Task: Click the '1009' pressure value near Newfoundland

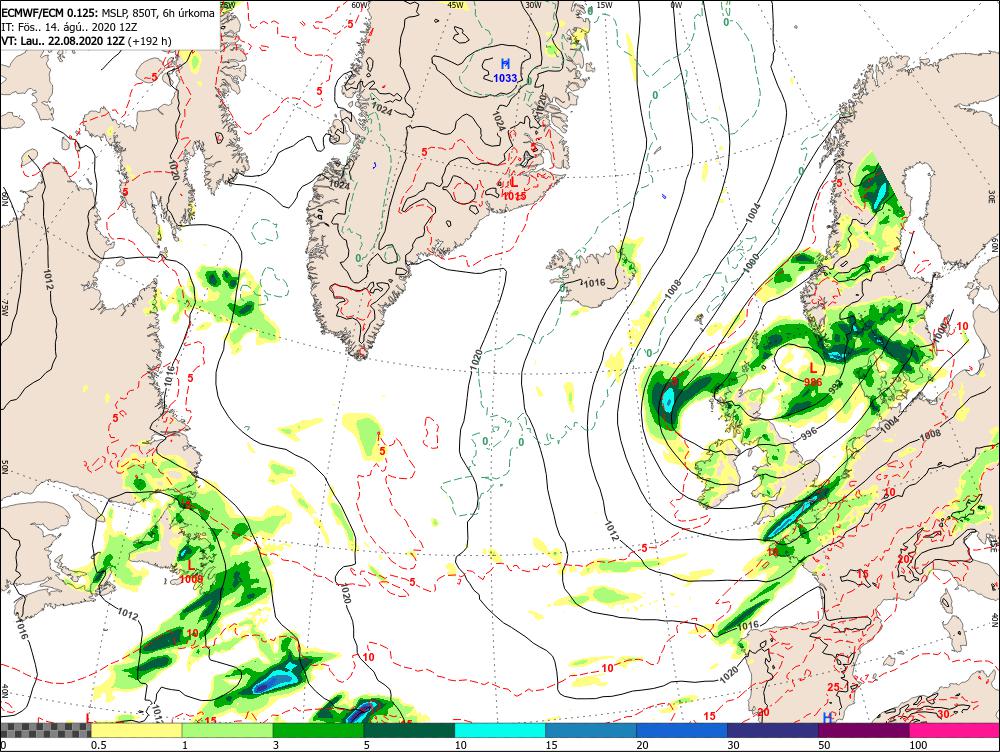Action: [191, 579]
